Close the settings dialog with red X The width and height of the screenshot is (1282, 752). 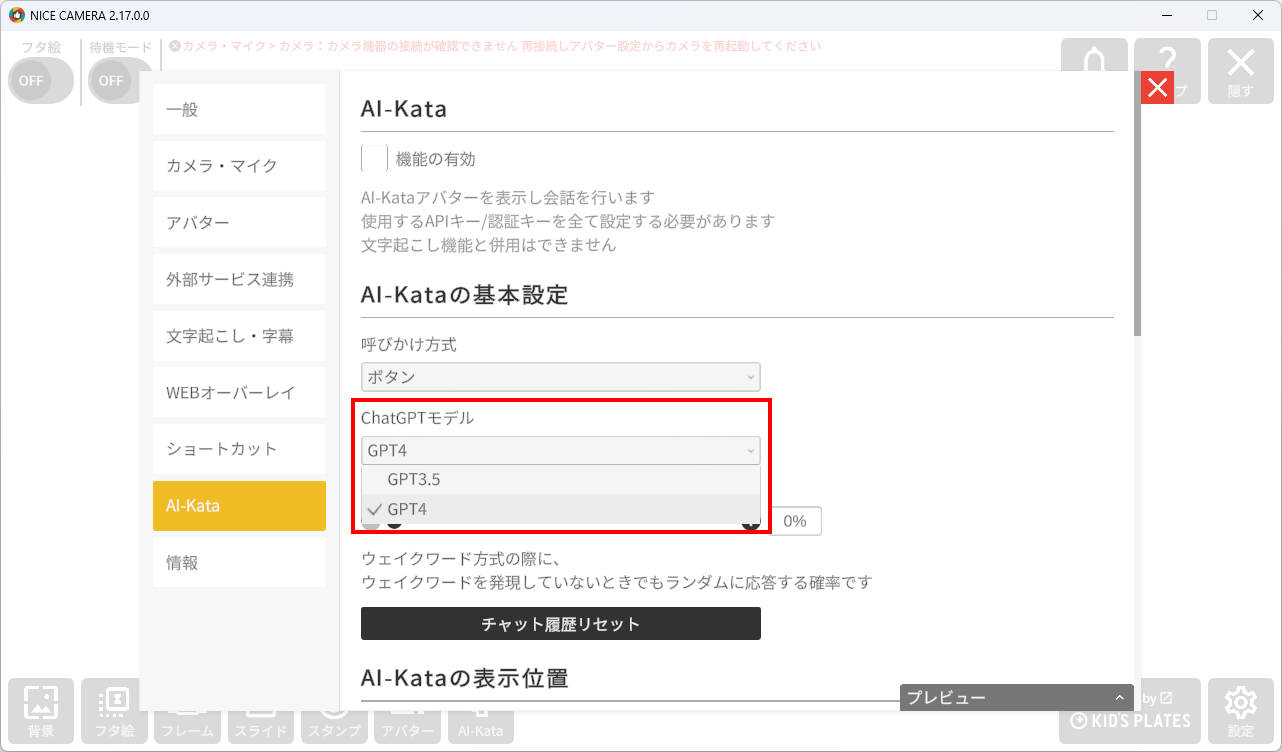click(1157, 88)
